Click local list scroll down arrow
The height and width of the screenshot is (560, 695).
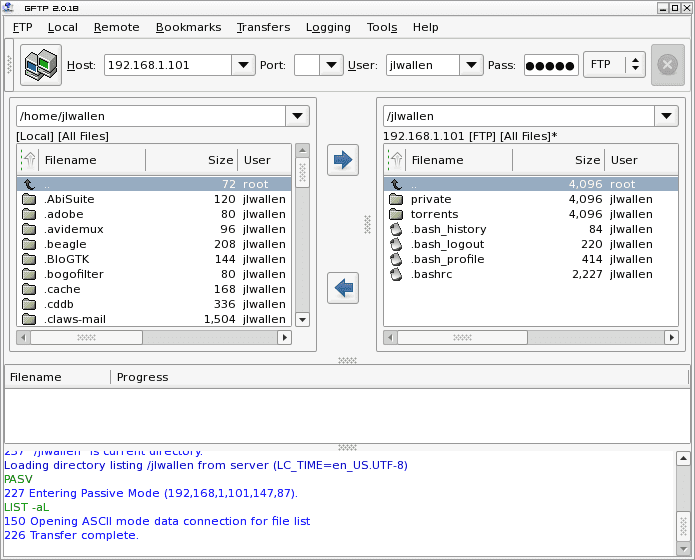302,319
